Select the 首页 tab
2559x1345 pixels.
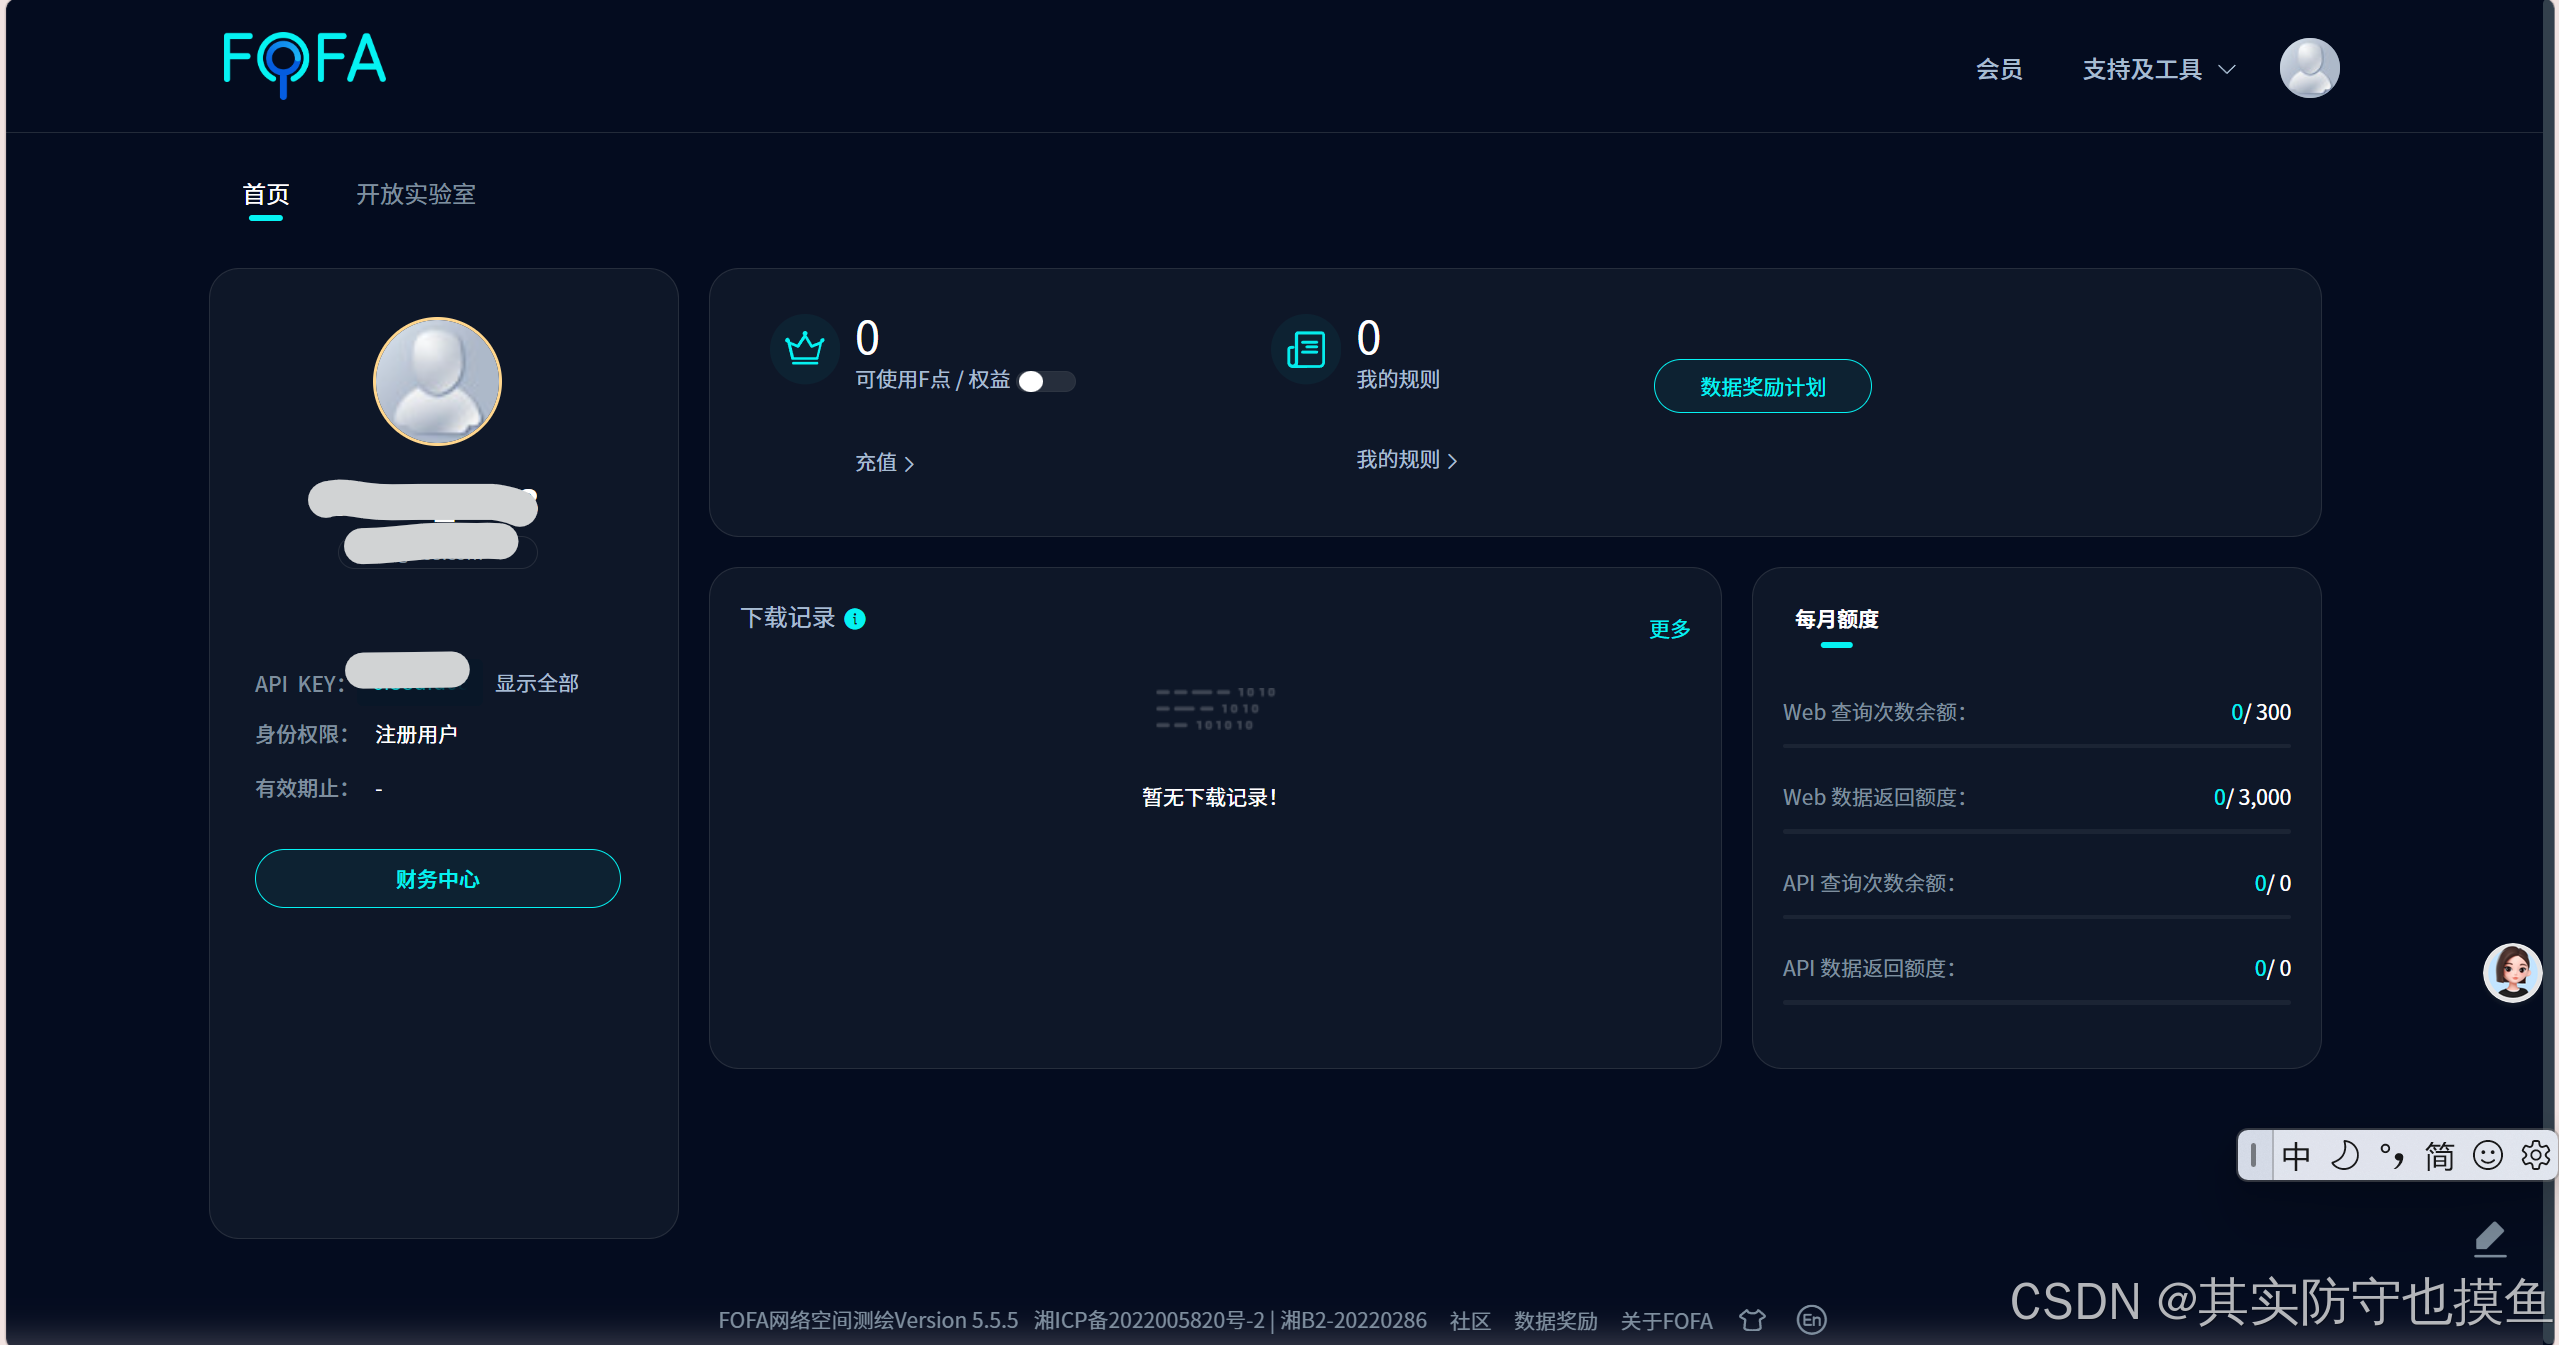tap(266, 194)
